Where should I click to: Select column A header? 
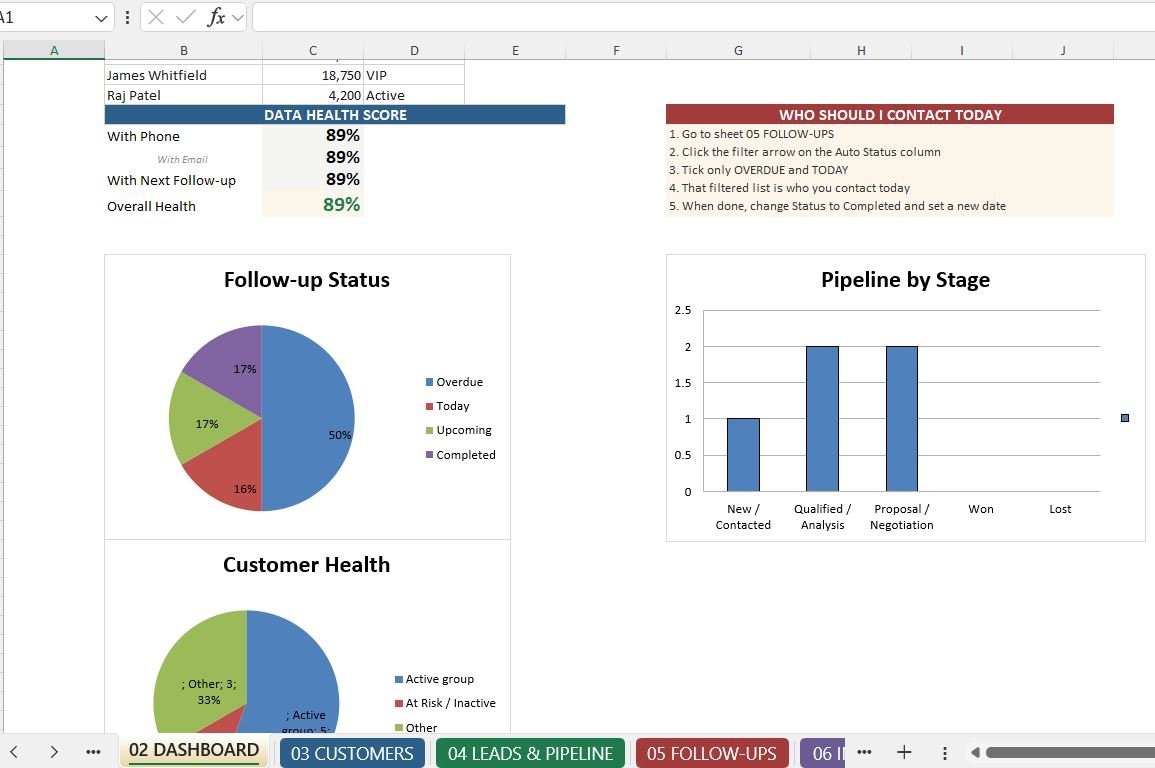coord(54,50)
